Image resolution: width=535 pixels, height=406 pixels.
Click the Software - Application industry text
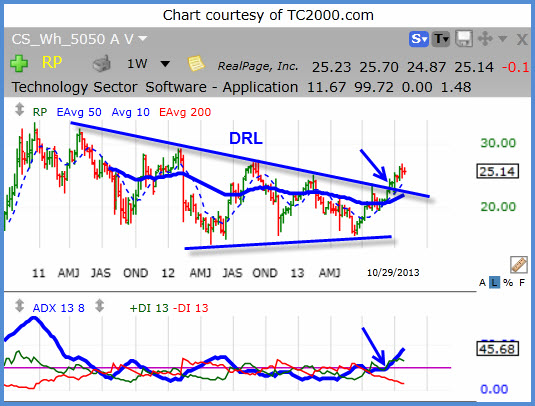(222, 87)
